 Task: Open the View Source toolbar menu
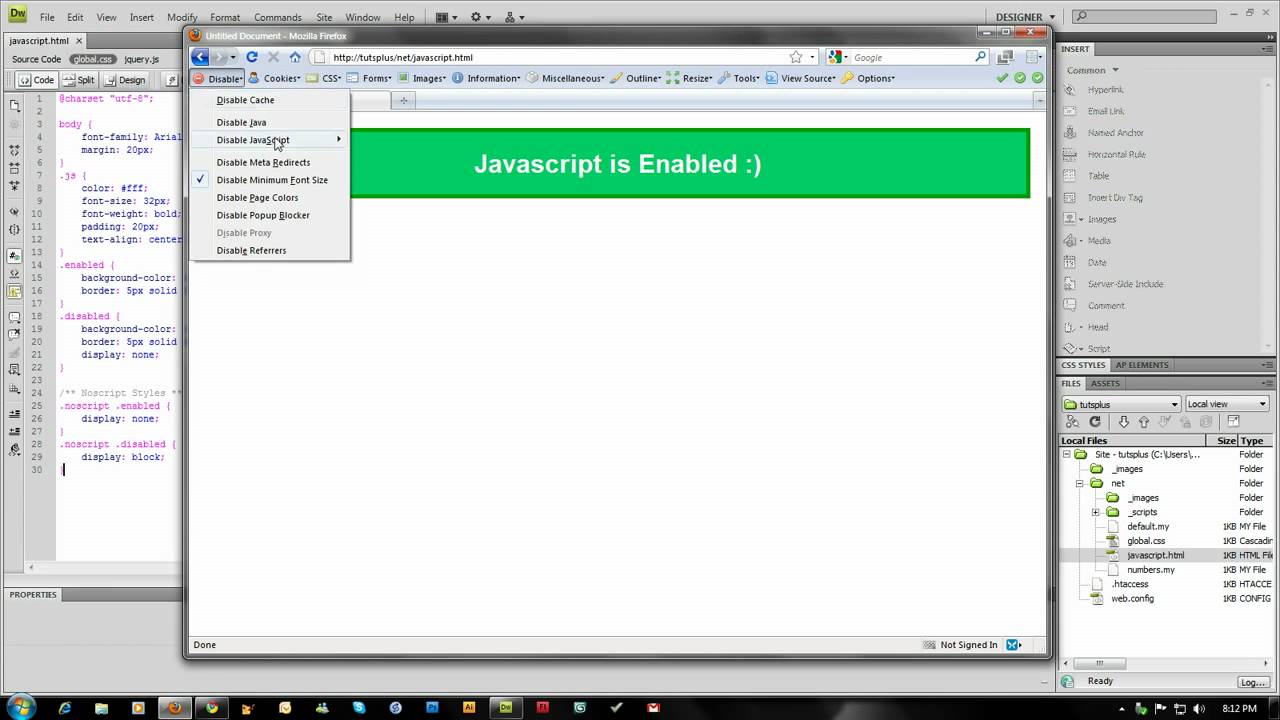point(800,78)
